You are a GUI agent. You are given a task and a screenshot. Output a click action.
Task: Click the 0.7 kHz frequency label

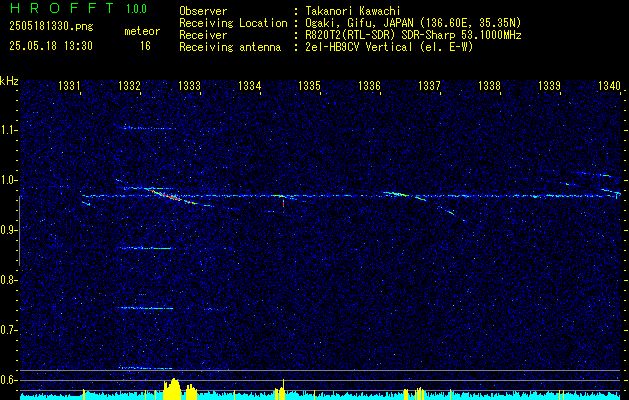coord(8,330)
